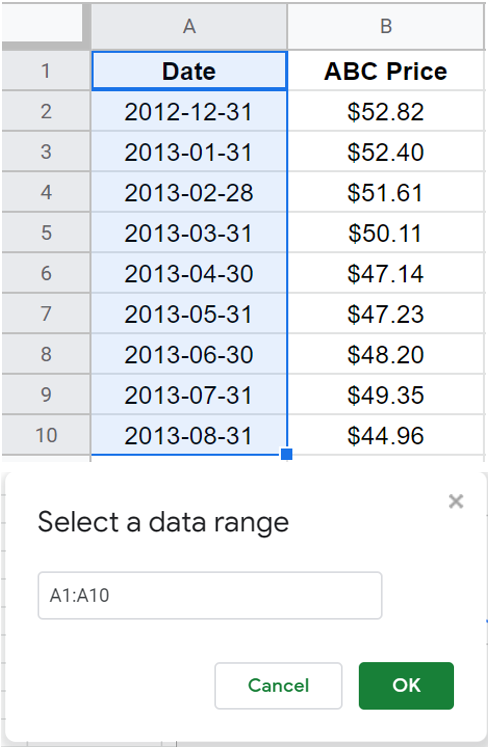Select column B header
490x747 pixels.
point(386,26)
